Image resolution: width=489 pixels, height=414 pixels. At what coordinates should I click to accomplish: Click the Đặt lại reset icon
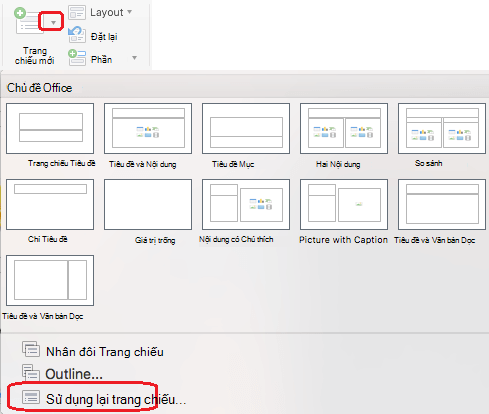(x=77, y=35)
